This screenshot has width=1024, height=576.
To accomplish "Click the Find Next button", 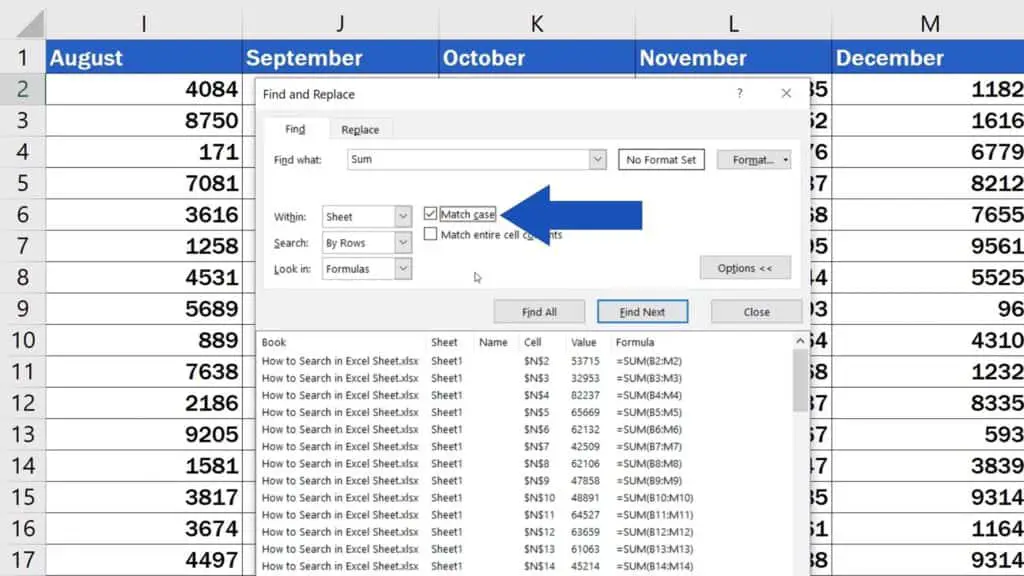I will coord(642,312).
